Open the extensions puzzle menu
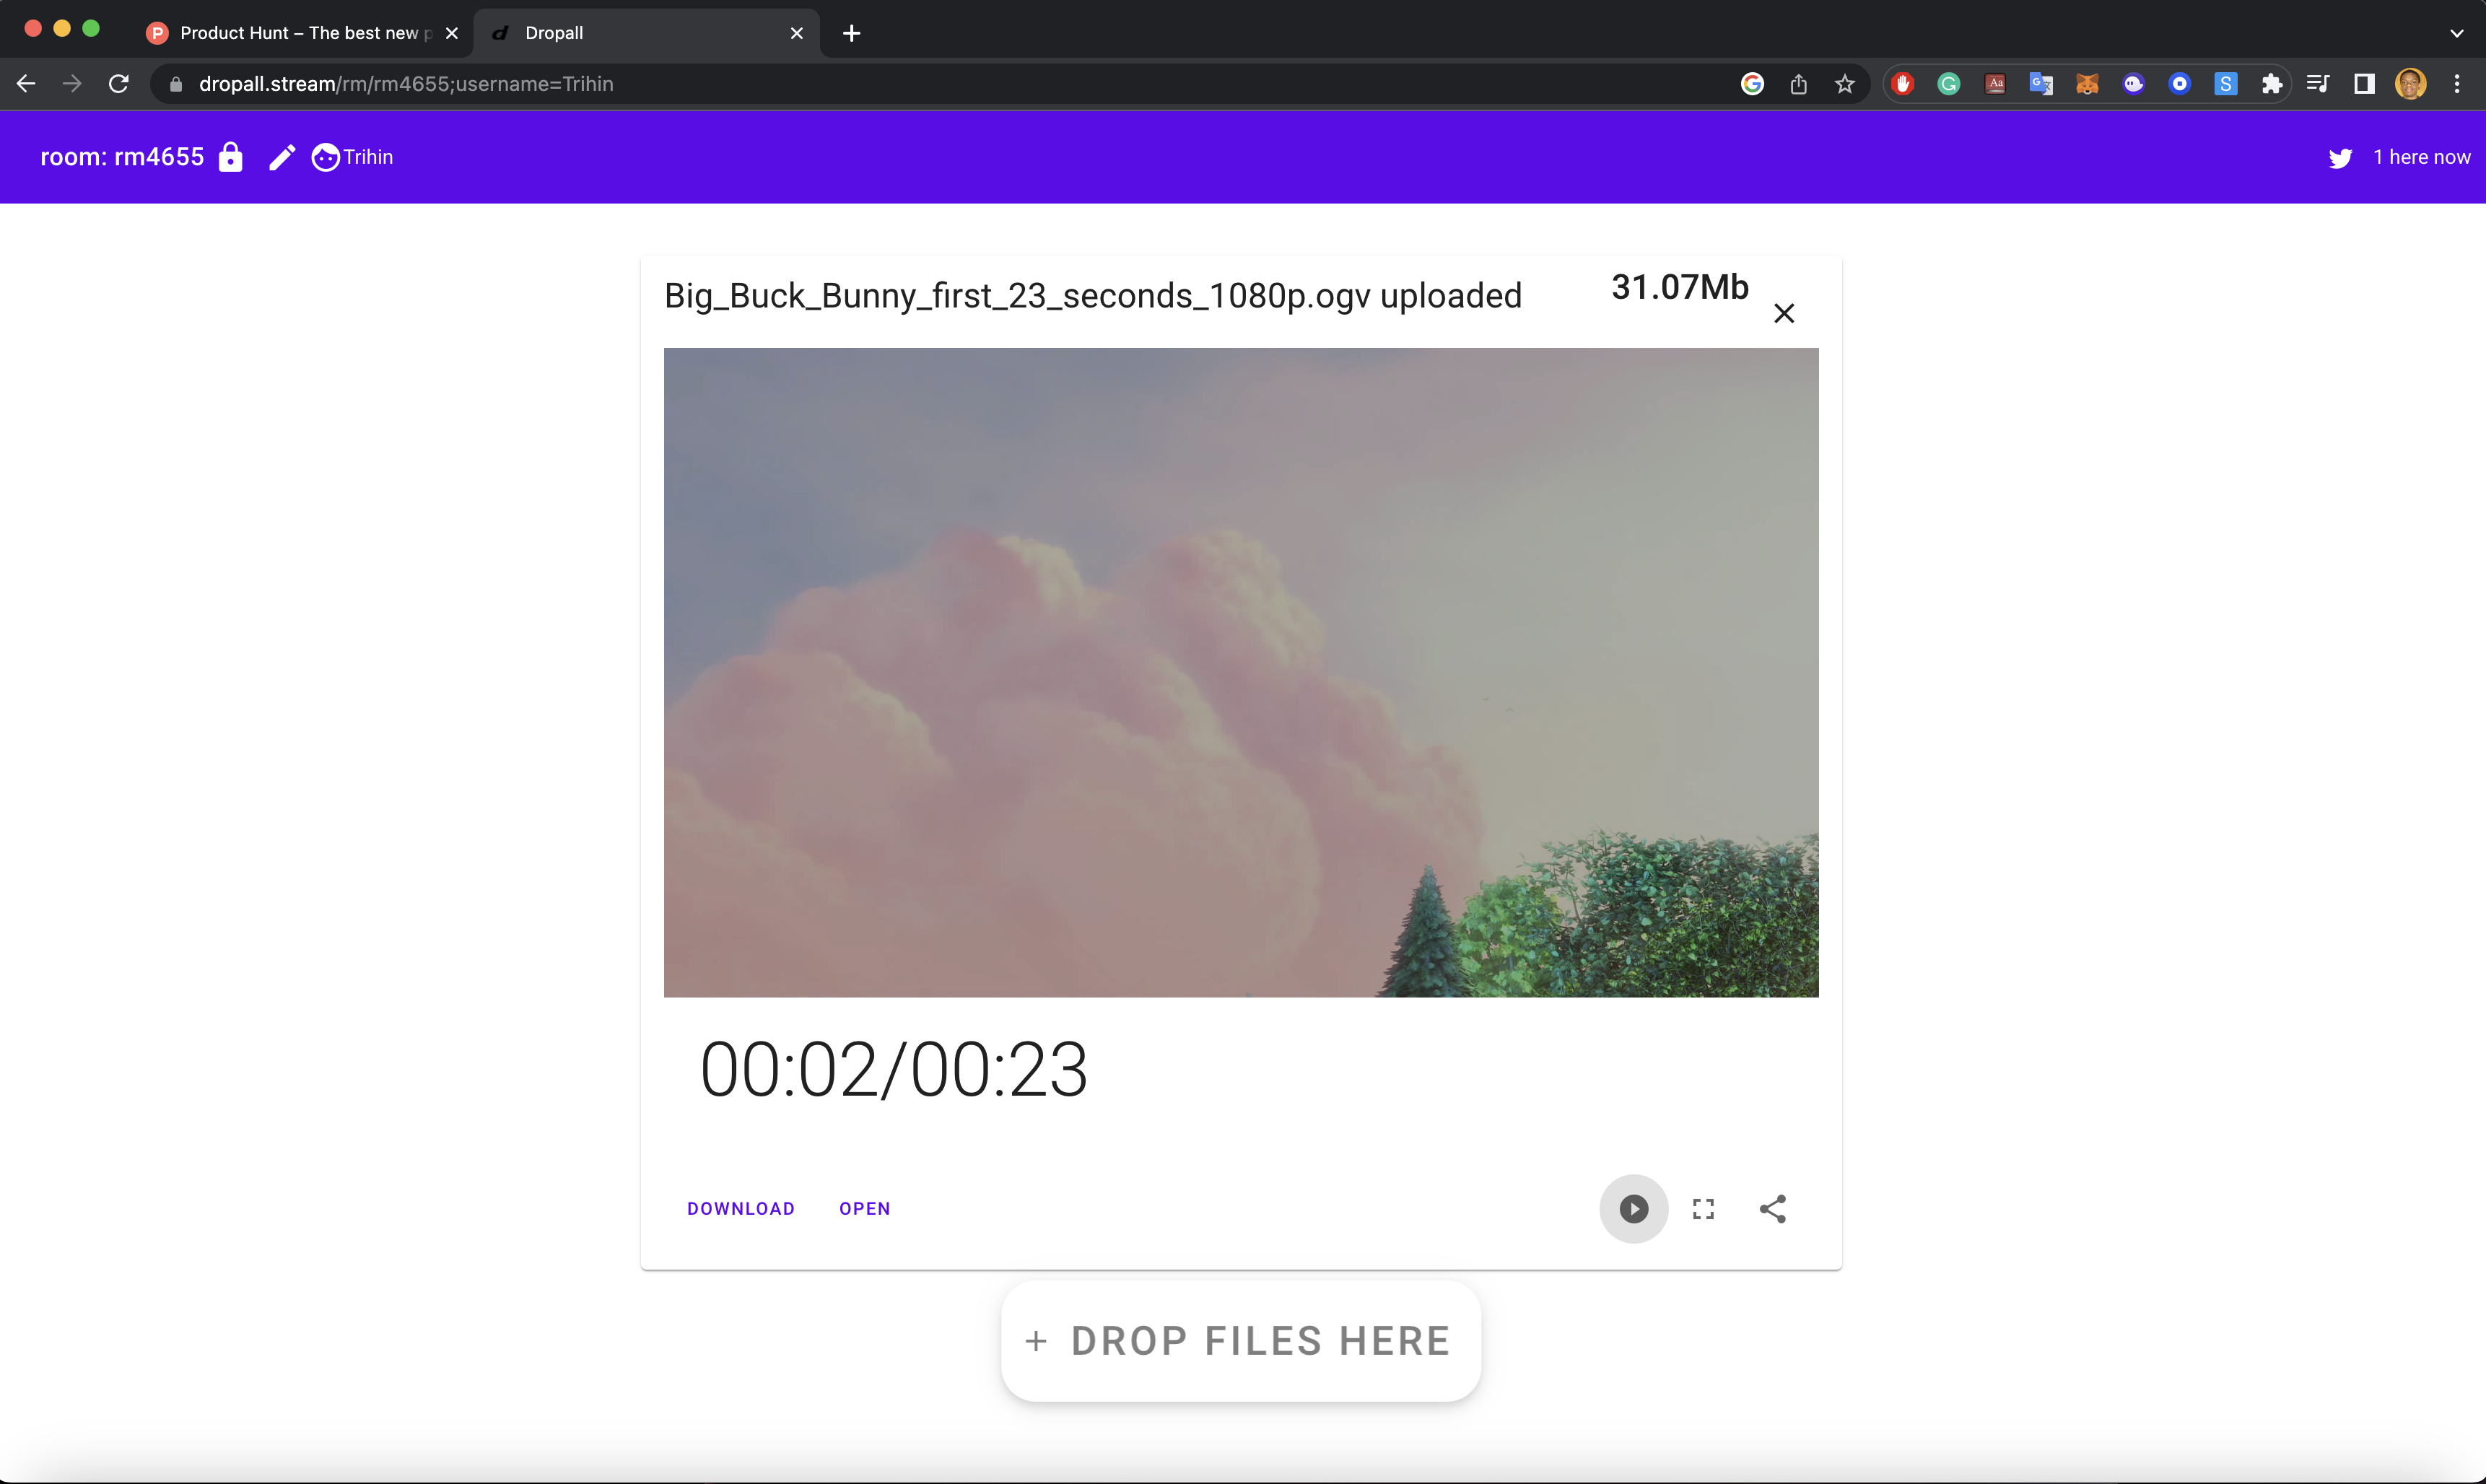The image size is (2486, 1484). [2271, 84]
